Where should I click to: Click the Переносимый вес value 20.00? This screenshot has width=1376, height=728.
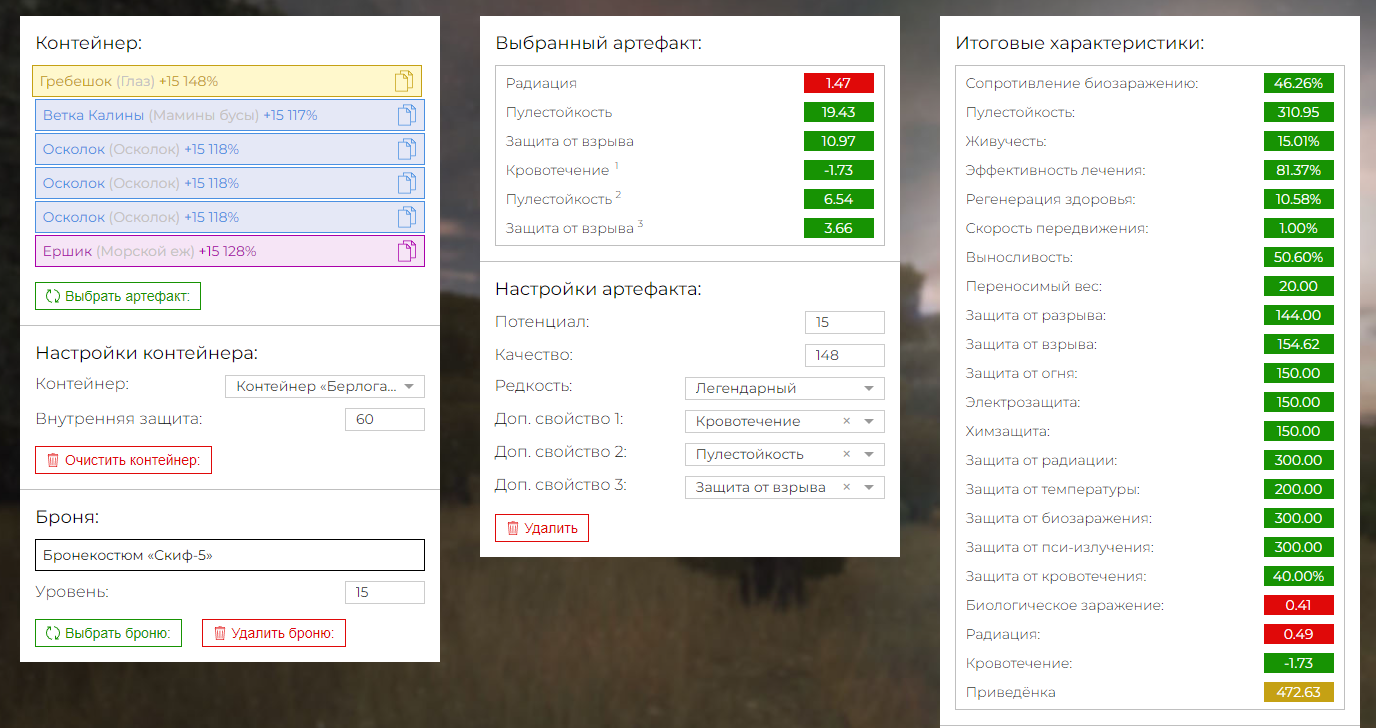click(1299, 286)
